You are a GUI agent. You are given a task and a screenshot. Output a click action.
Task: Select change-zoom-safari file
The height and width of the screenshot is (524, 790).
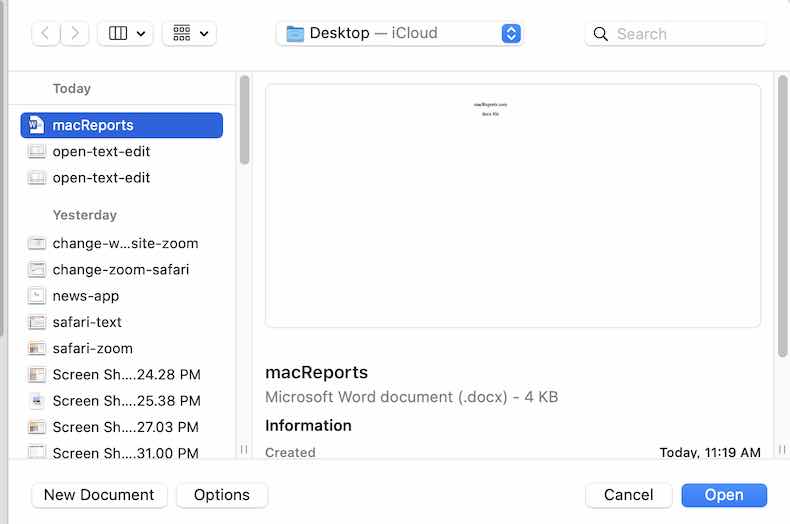point(121,270)
